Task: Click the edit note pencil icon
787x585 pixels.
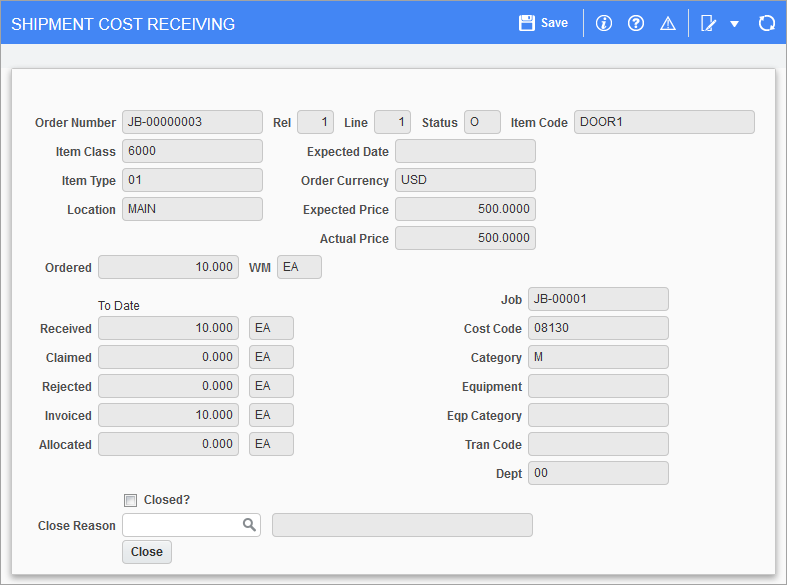Action: [x=708, y=23]
